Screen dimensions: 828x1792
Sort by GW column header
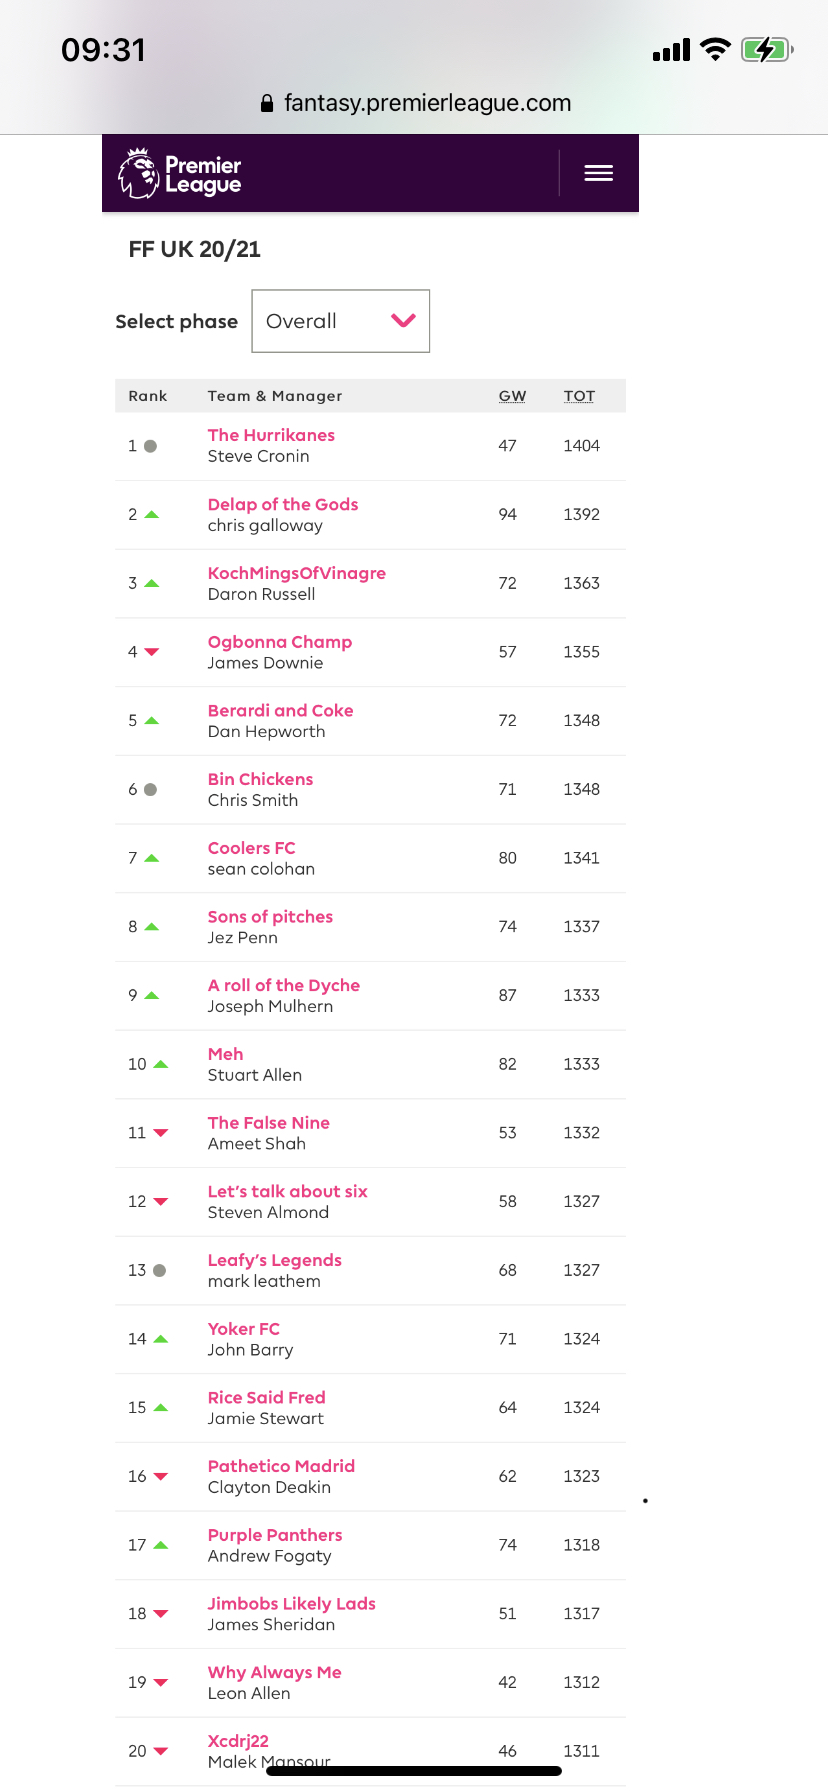(512, 396)
